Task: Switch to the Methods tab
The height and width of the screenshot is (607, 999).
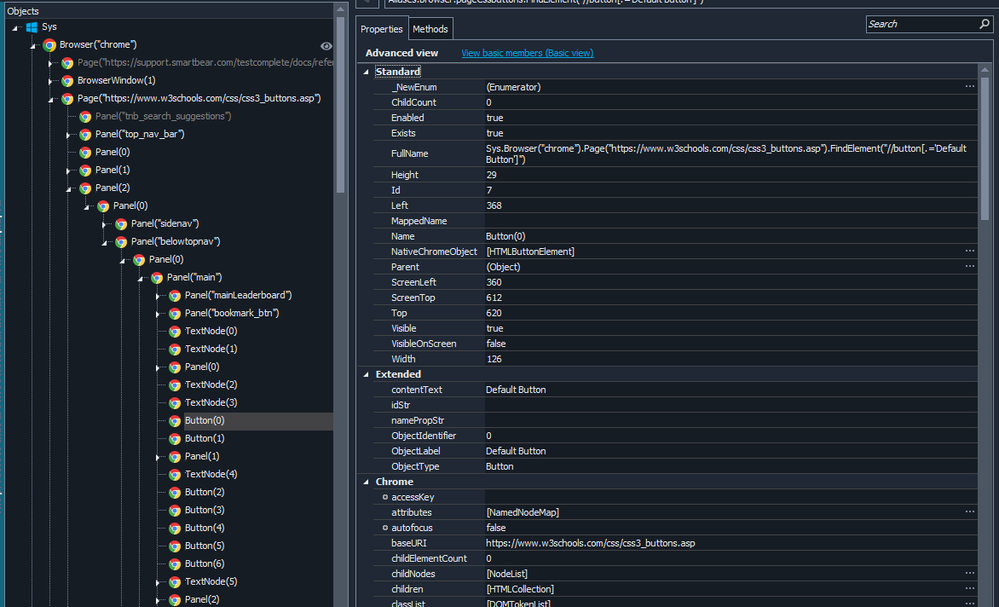Action: point(430,30)
